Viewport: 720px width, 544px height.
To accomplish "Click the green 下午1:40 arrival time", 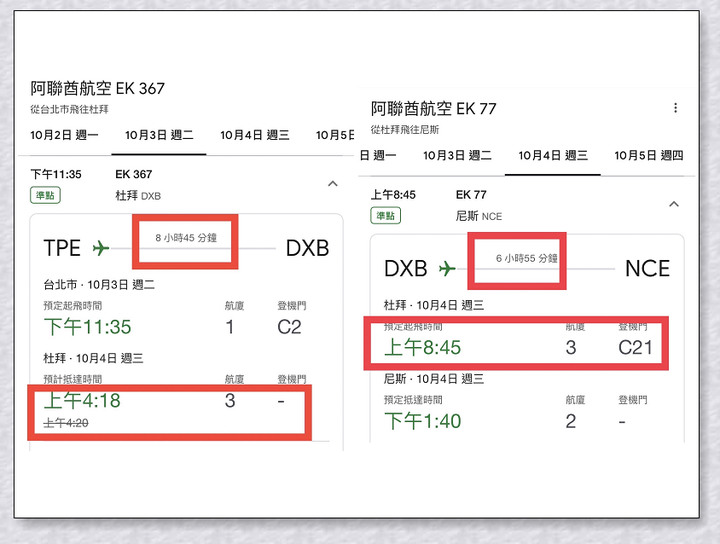I will [422, 421].
